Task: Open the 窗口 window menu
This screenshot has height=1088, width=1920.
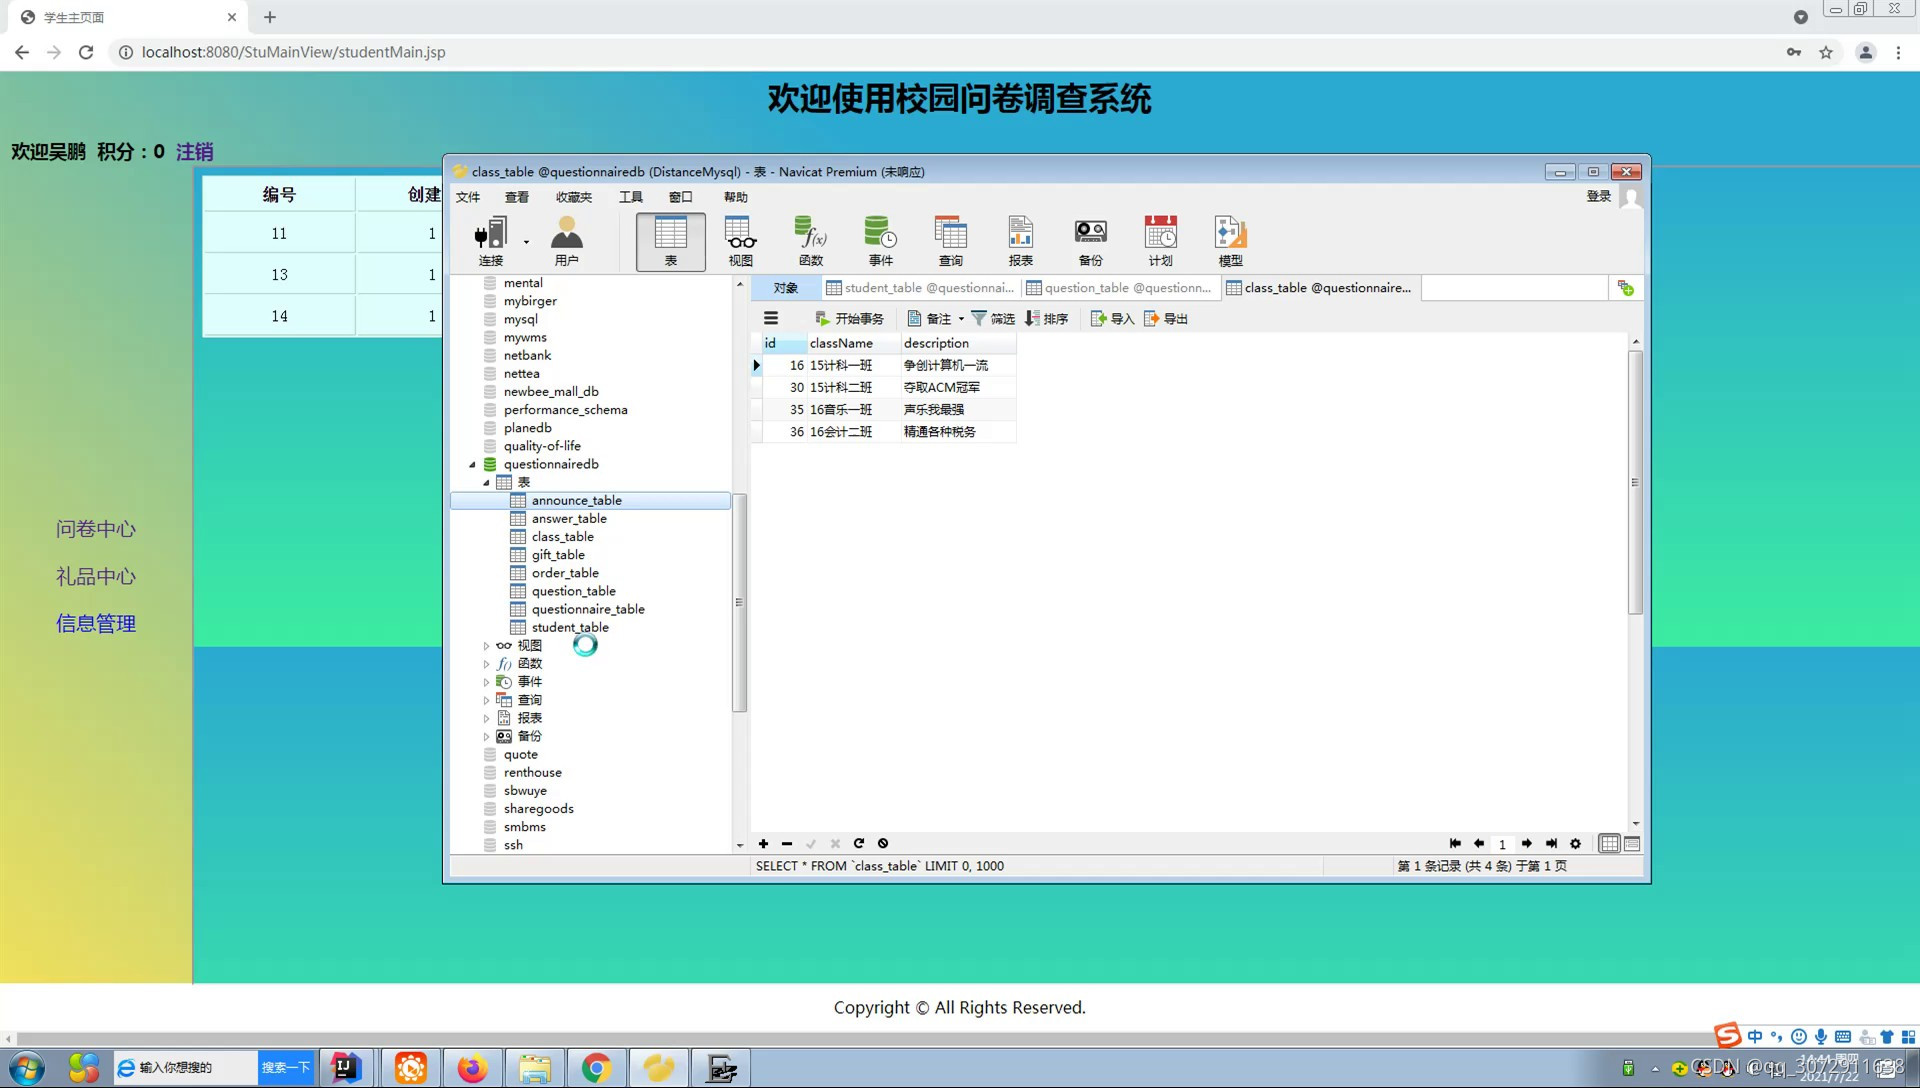Action: point(681,197)
